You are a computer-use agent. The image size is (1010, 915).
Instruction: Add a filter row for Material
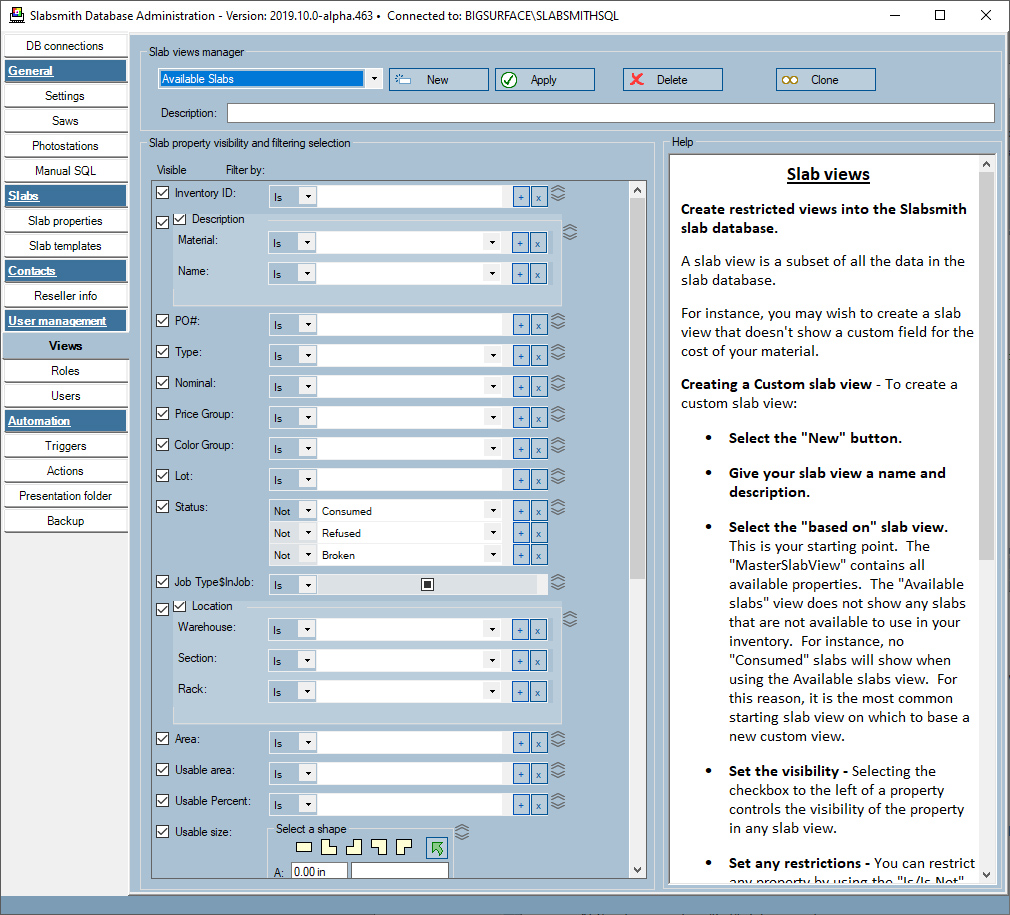pyautogui.click(x=520, y=243)
